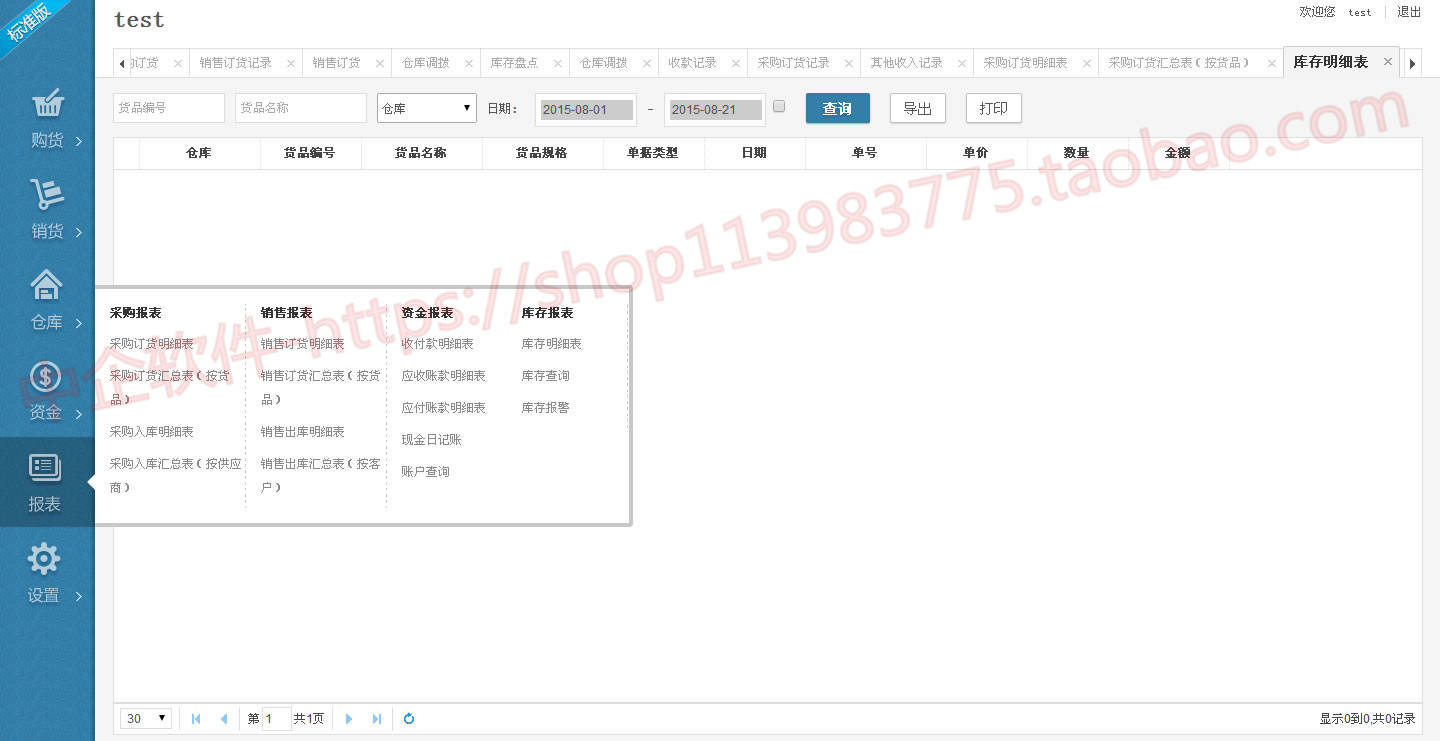Go to last page in pagination bar
Image resolution: width=1440 pixels, height=741 pixels.
(377, 719)
